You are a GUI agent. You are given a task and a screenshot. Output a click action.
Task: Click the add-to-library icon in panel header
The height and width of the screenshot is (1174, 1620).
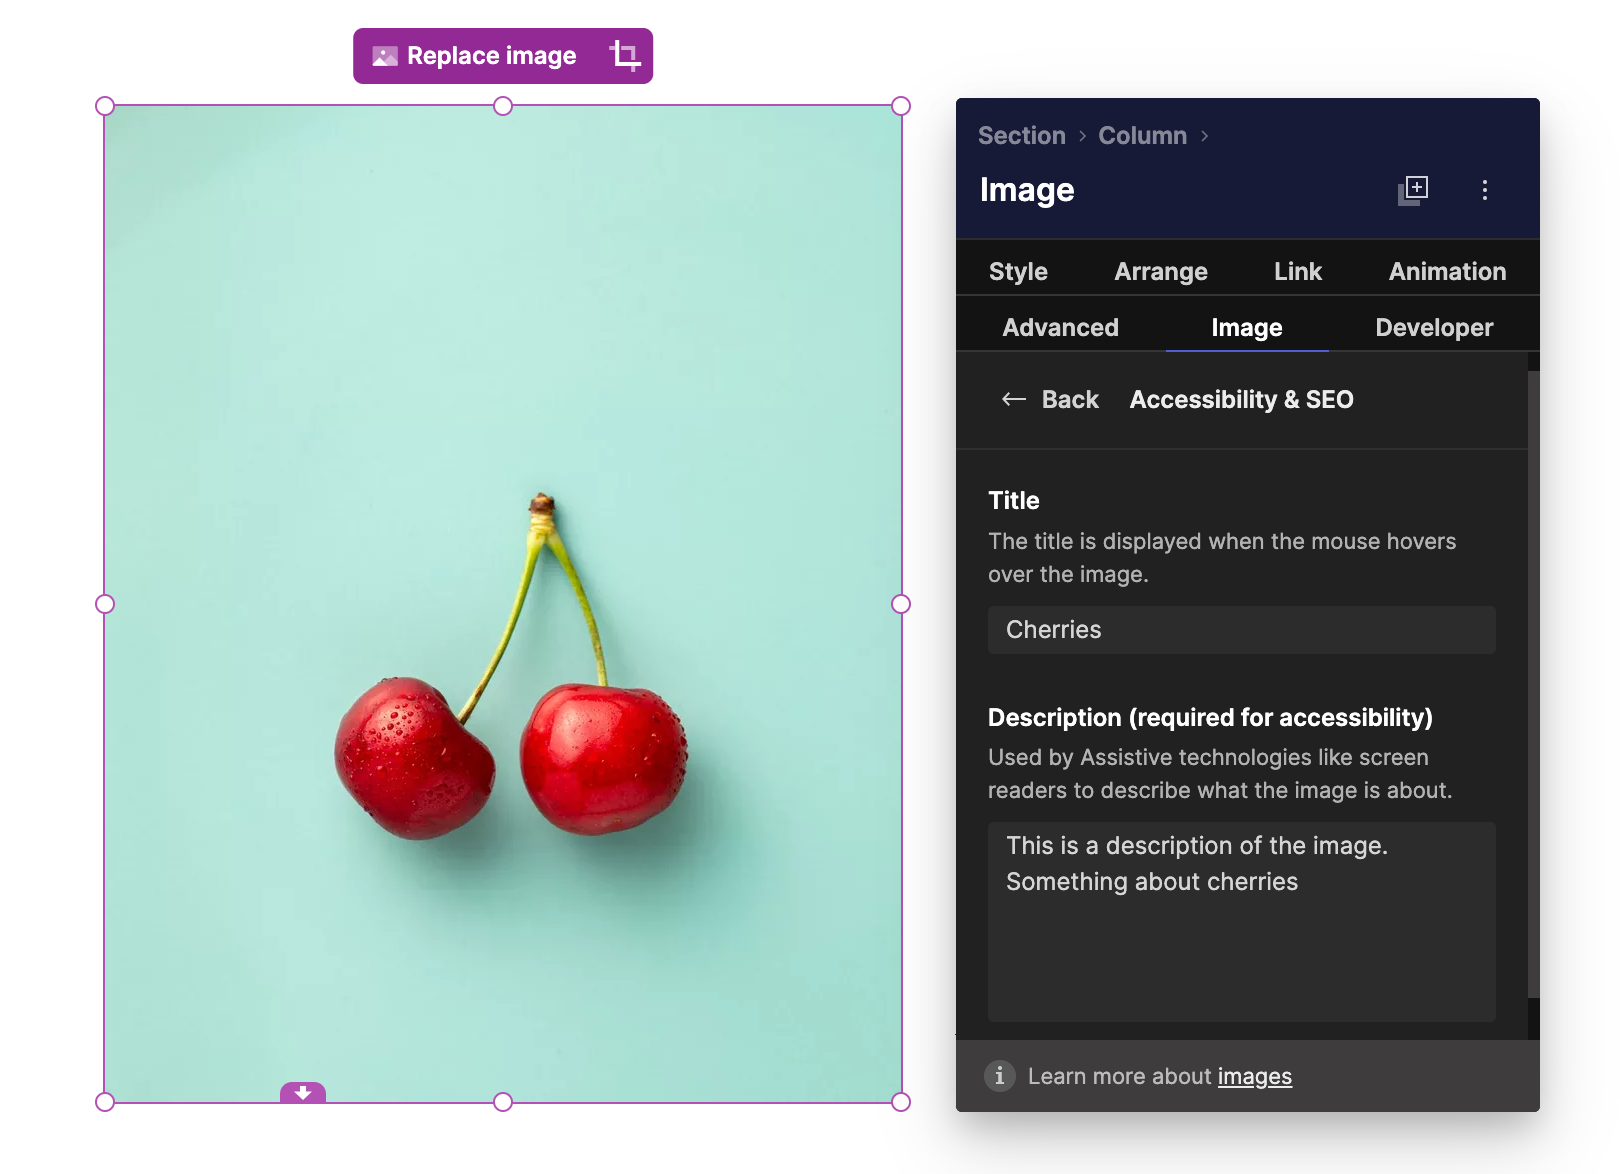[x=1413, y=190]
